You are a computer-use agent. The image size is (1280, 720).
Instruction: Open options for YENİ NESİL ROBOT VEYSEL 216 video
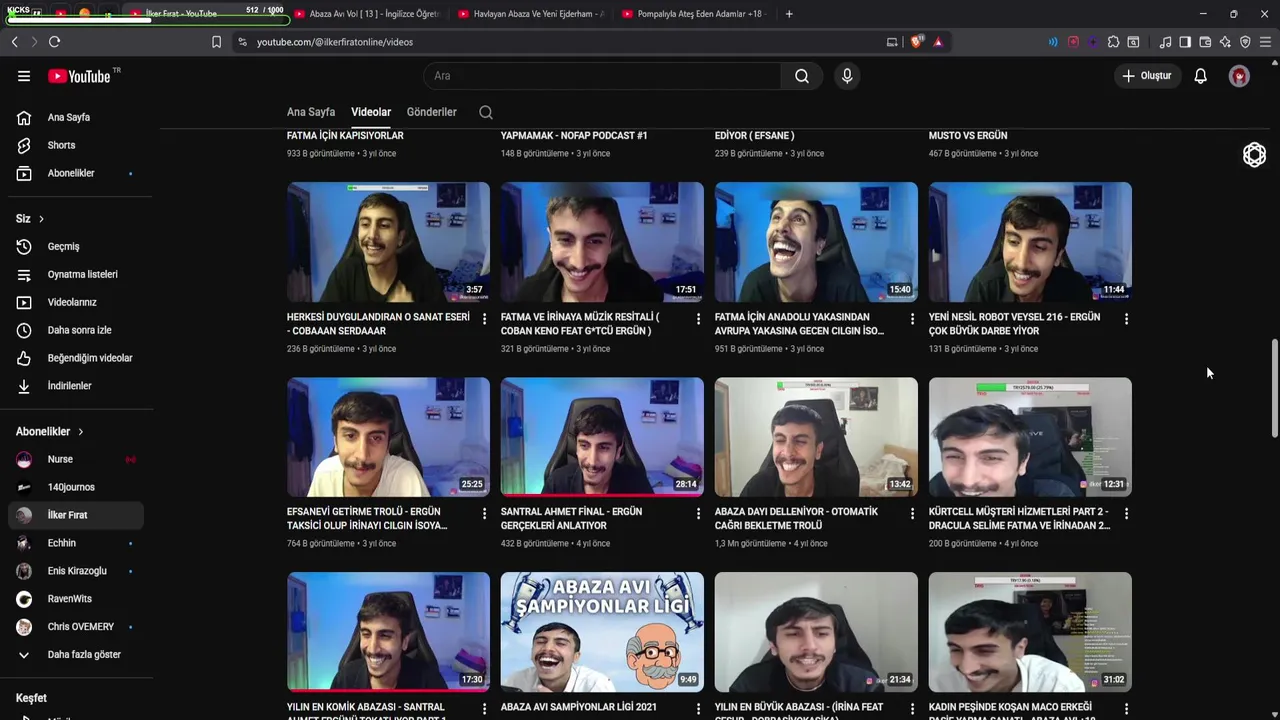(x=1126, y=319)
